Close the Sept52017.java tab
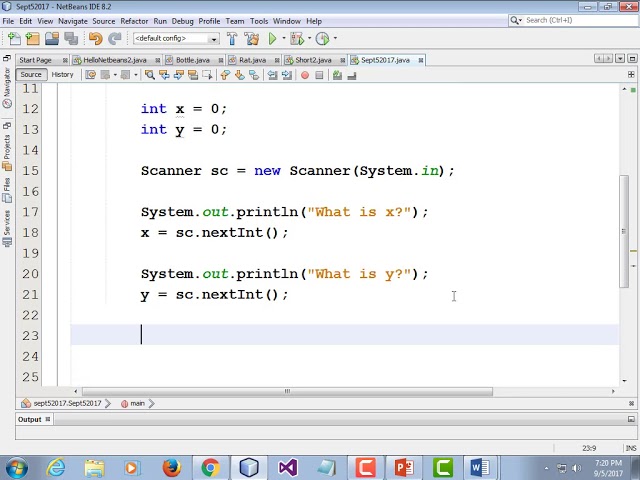The height and width of the screenshot is (480, 640). (421, 61)
